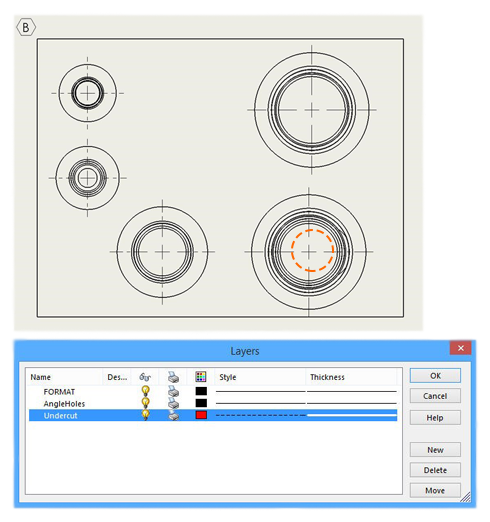Select the AngleHoles layer name
Viewport: 490px width, 522px height.
pos(64,404)
